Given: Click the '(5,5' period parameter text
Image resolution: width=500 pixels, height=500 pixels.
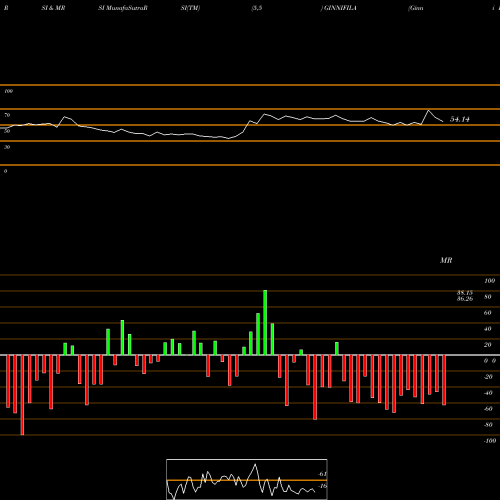Looking at the screenshot, I should point(257,8).
